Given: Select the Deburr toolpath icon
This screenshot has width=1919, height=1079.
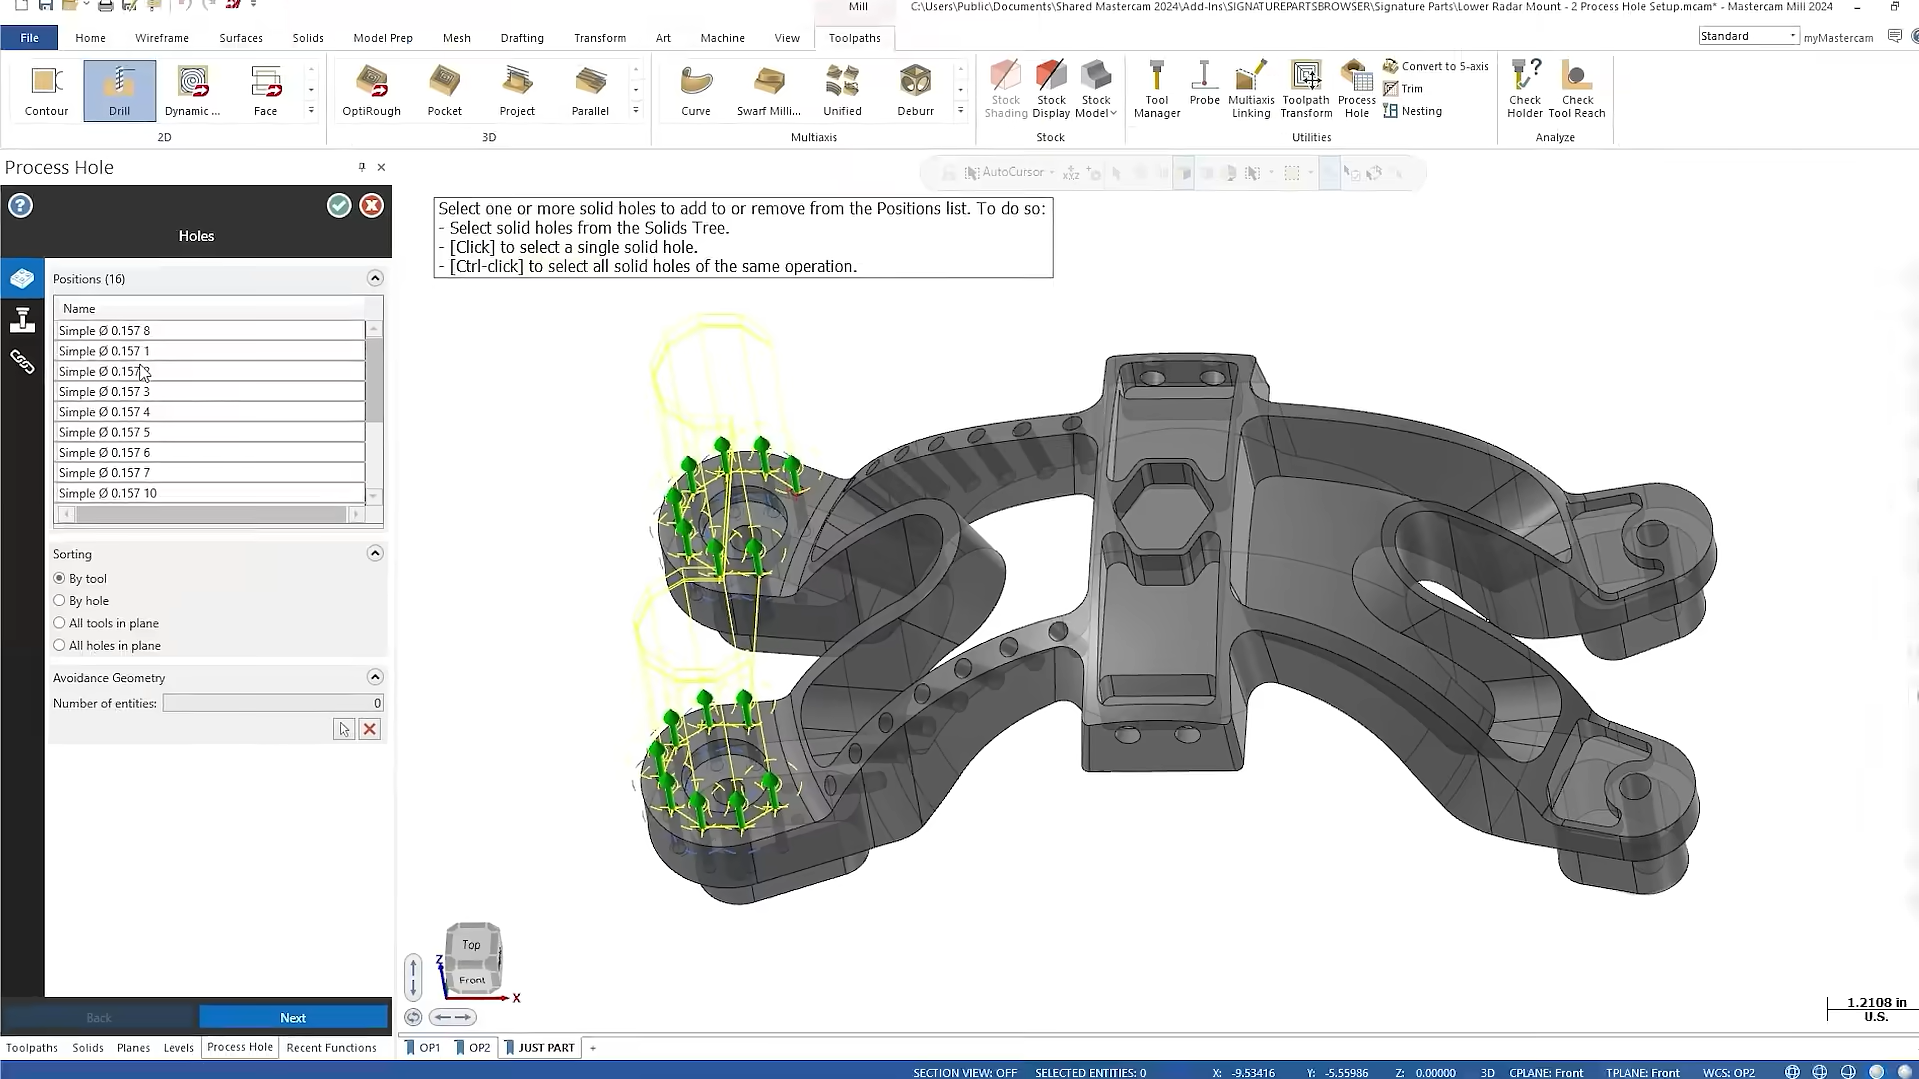Looking at the screenshot, I should 915,90.
